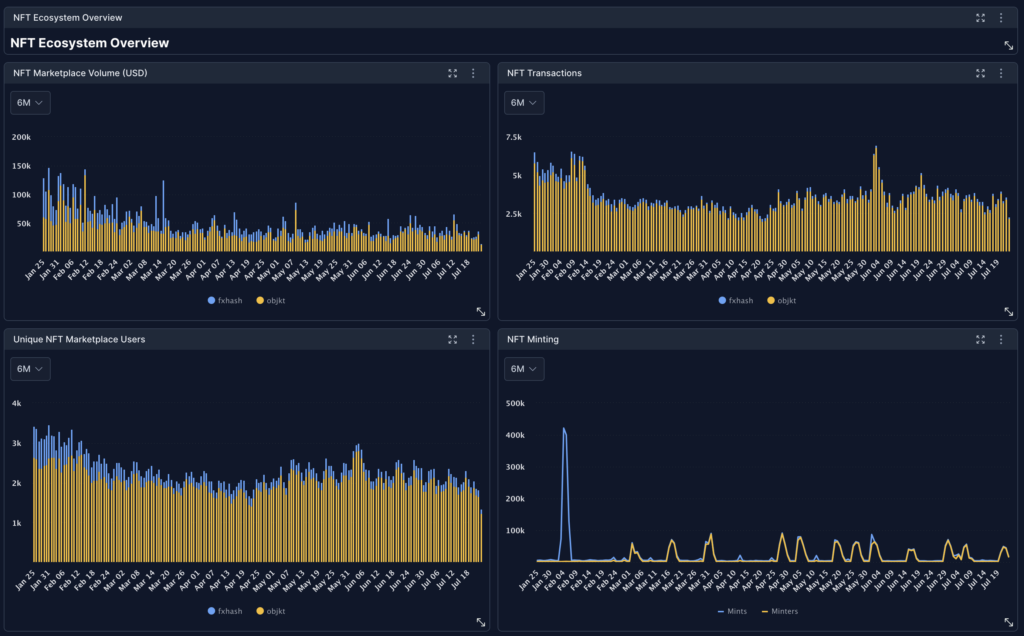Click the 7.5k axis label in NFT Transactions chart
The image size is (1024, 636).
pyautogui.click(x=514, y=137)
